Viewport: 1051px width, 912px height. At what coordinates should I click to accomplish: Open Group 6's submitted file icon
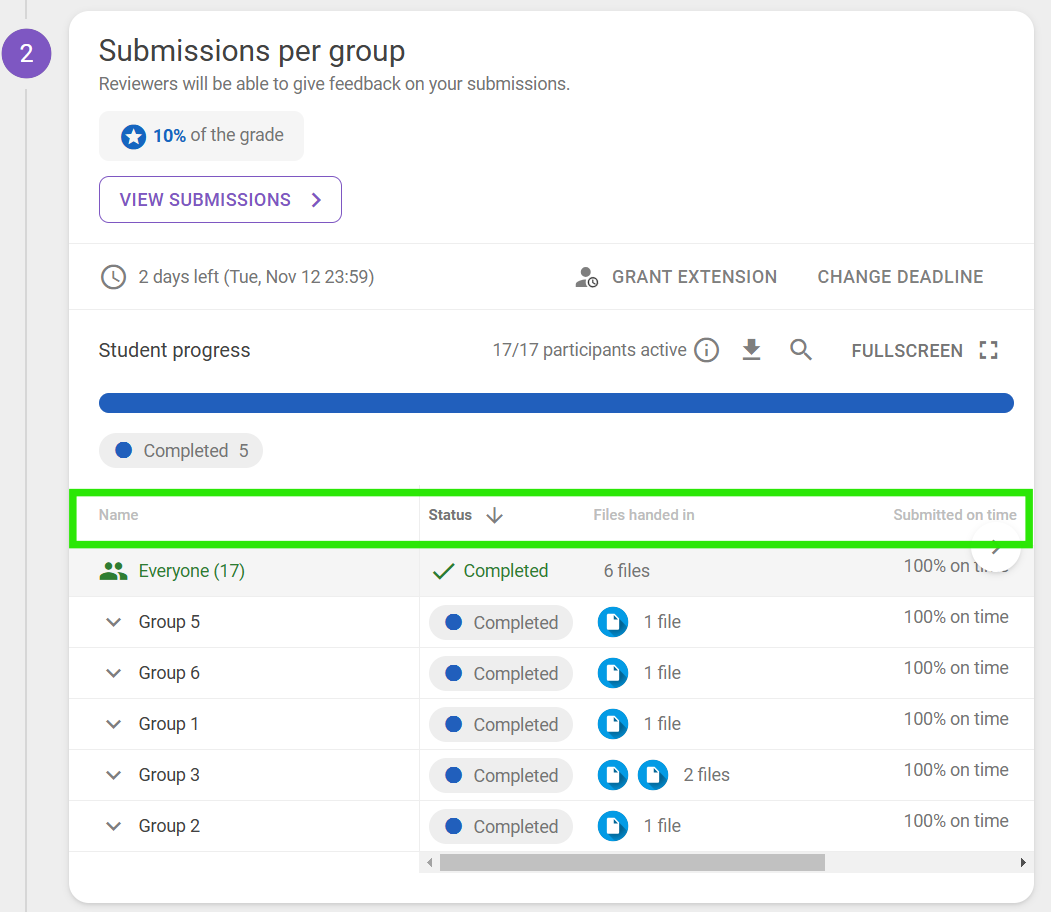click(x=612, y=673)
